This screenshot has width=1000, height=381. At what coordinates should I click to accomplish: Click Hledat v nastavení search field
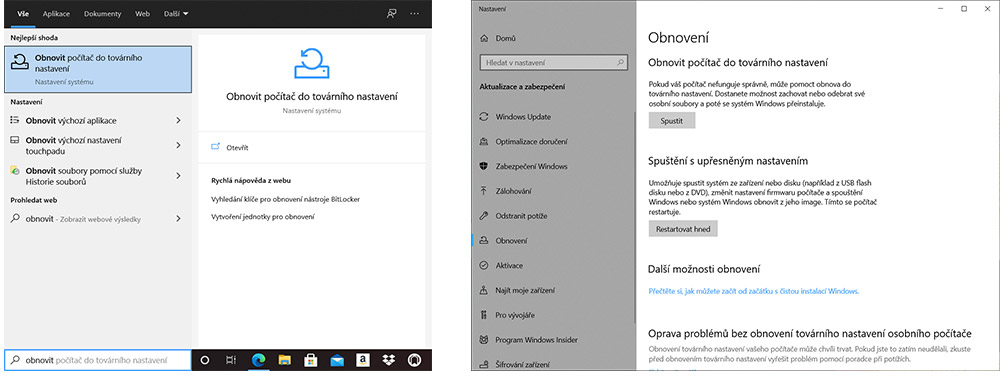click(554, 63)
